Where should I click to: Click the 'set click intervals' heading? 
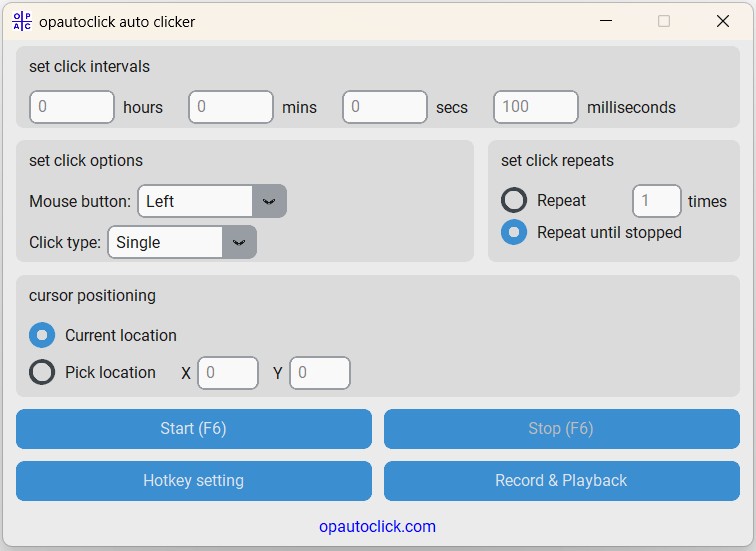tap(89, 67)
